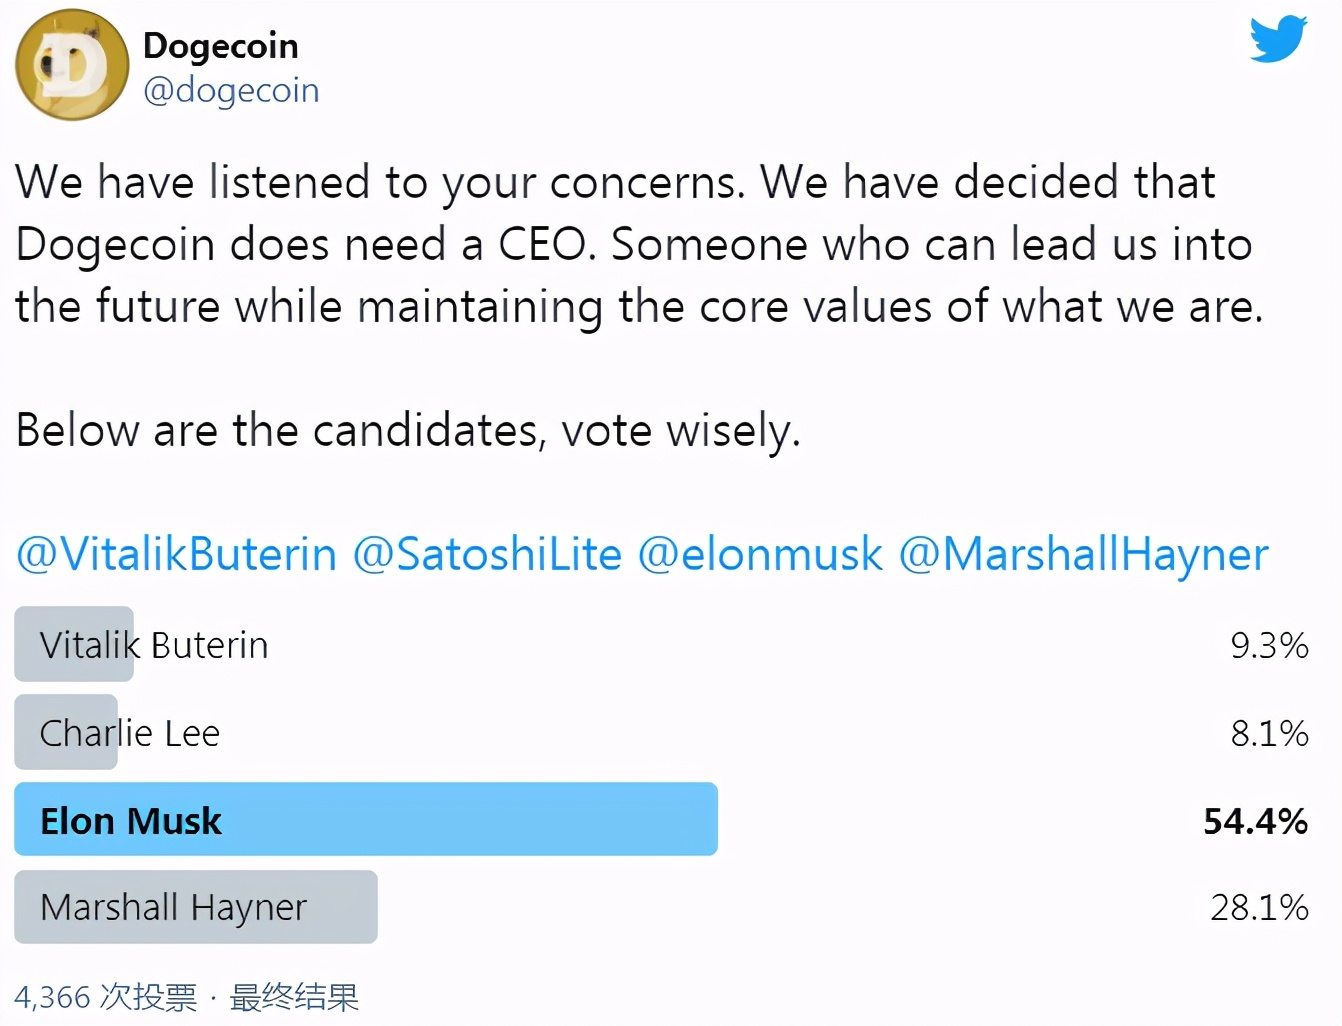Click the 4,366 votes count
1342x1026 pixels.
point(105,997)
